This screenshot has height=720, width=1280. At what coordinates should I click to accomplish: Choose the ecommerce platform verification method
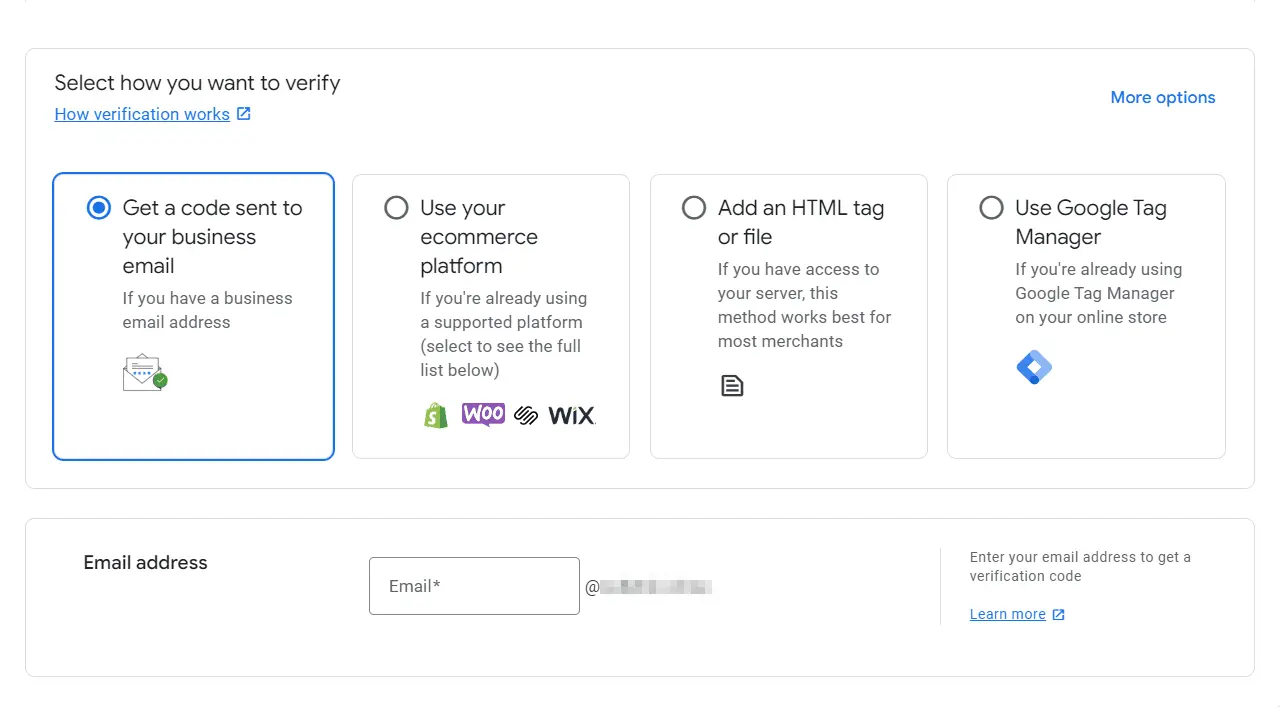tap(396, 208)
